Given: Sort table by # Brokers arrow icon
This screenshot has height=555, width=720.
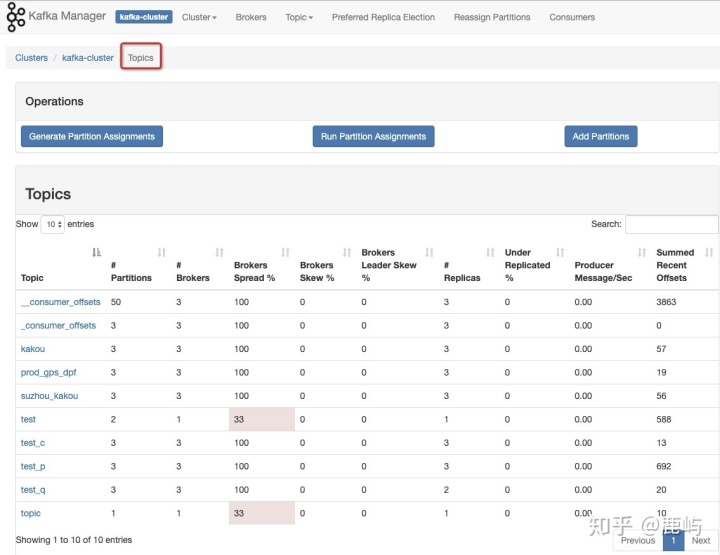Looking at the screenshot, I should pos(219,252).
